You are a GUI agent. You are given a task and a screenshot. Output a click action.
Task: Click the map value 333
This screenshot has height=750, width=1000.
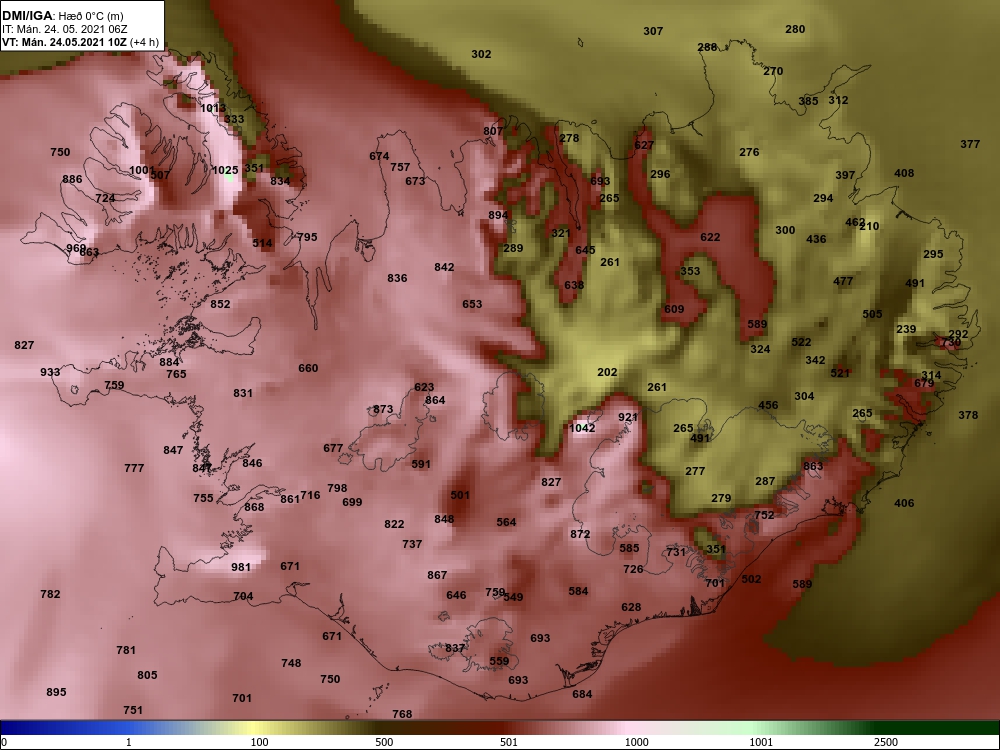(x=234, y=119)
